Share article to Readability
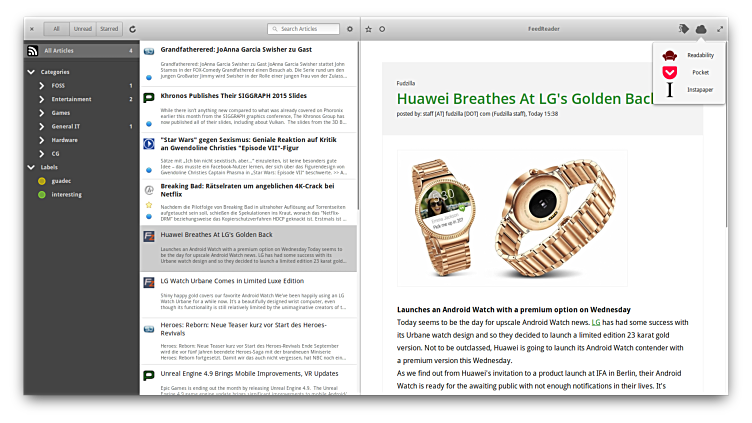This screenshot has height=423, width=752. tap(689, 55)
